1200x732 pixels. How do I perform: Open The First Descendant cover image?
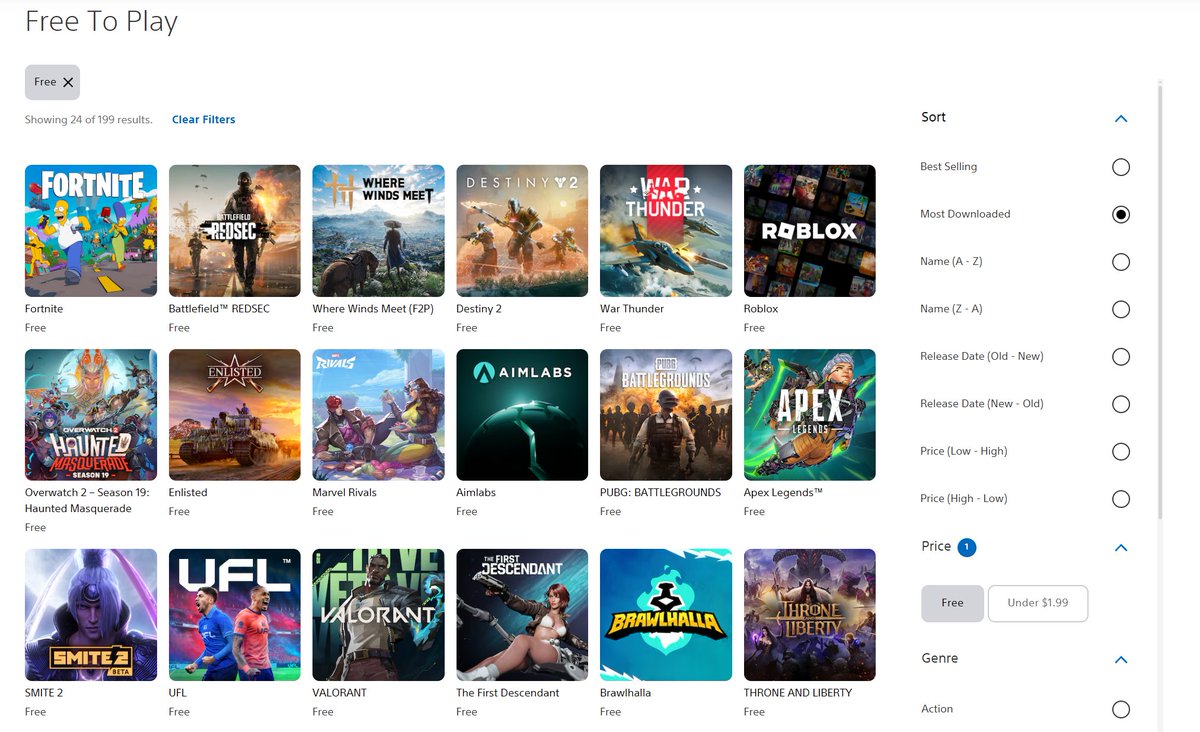point(522,615)
